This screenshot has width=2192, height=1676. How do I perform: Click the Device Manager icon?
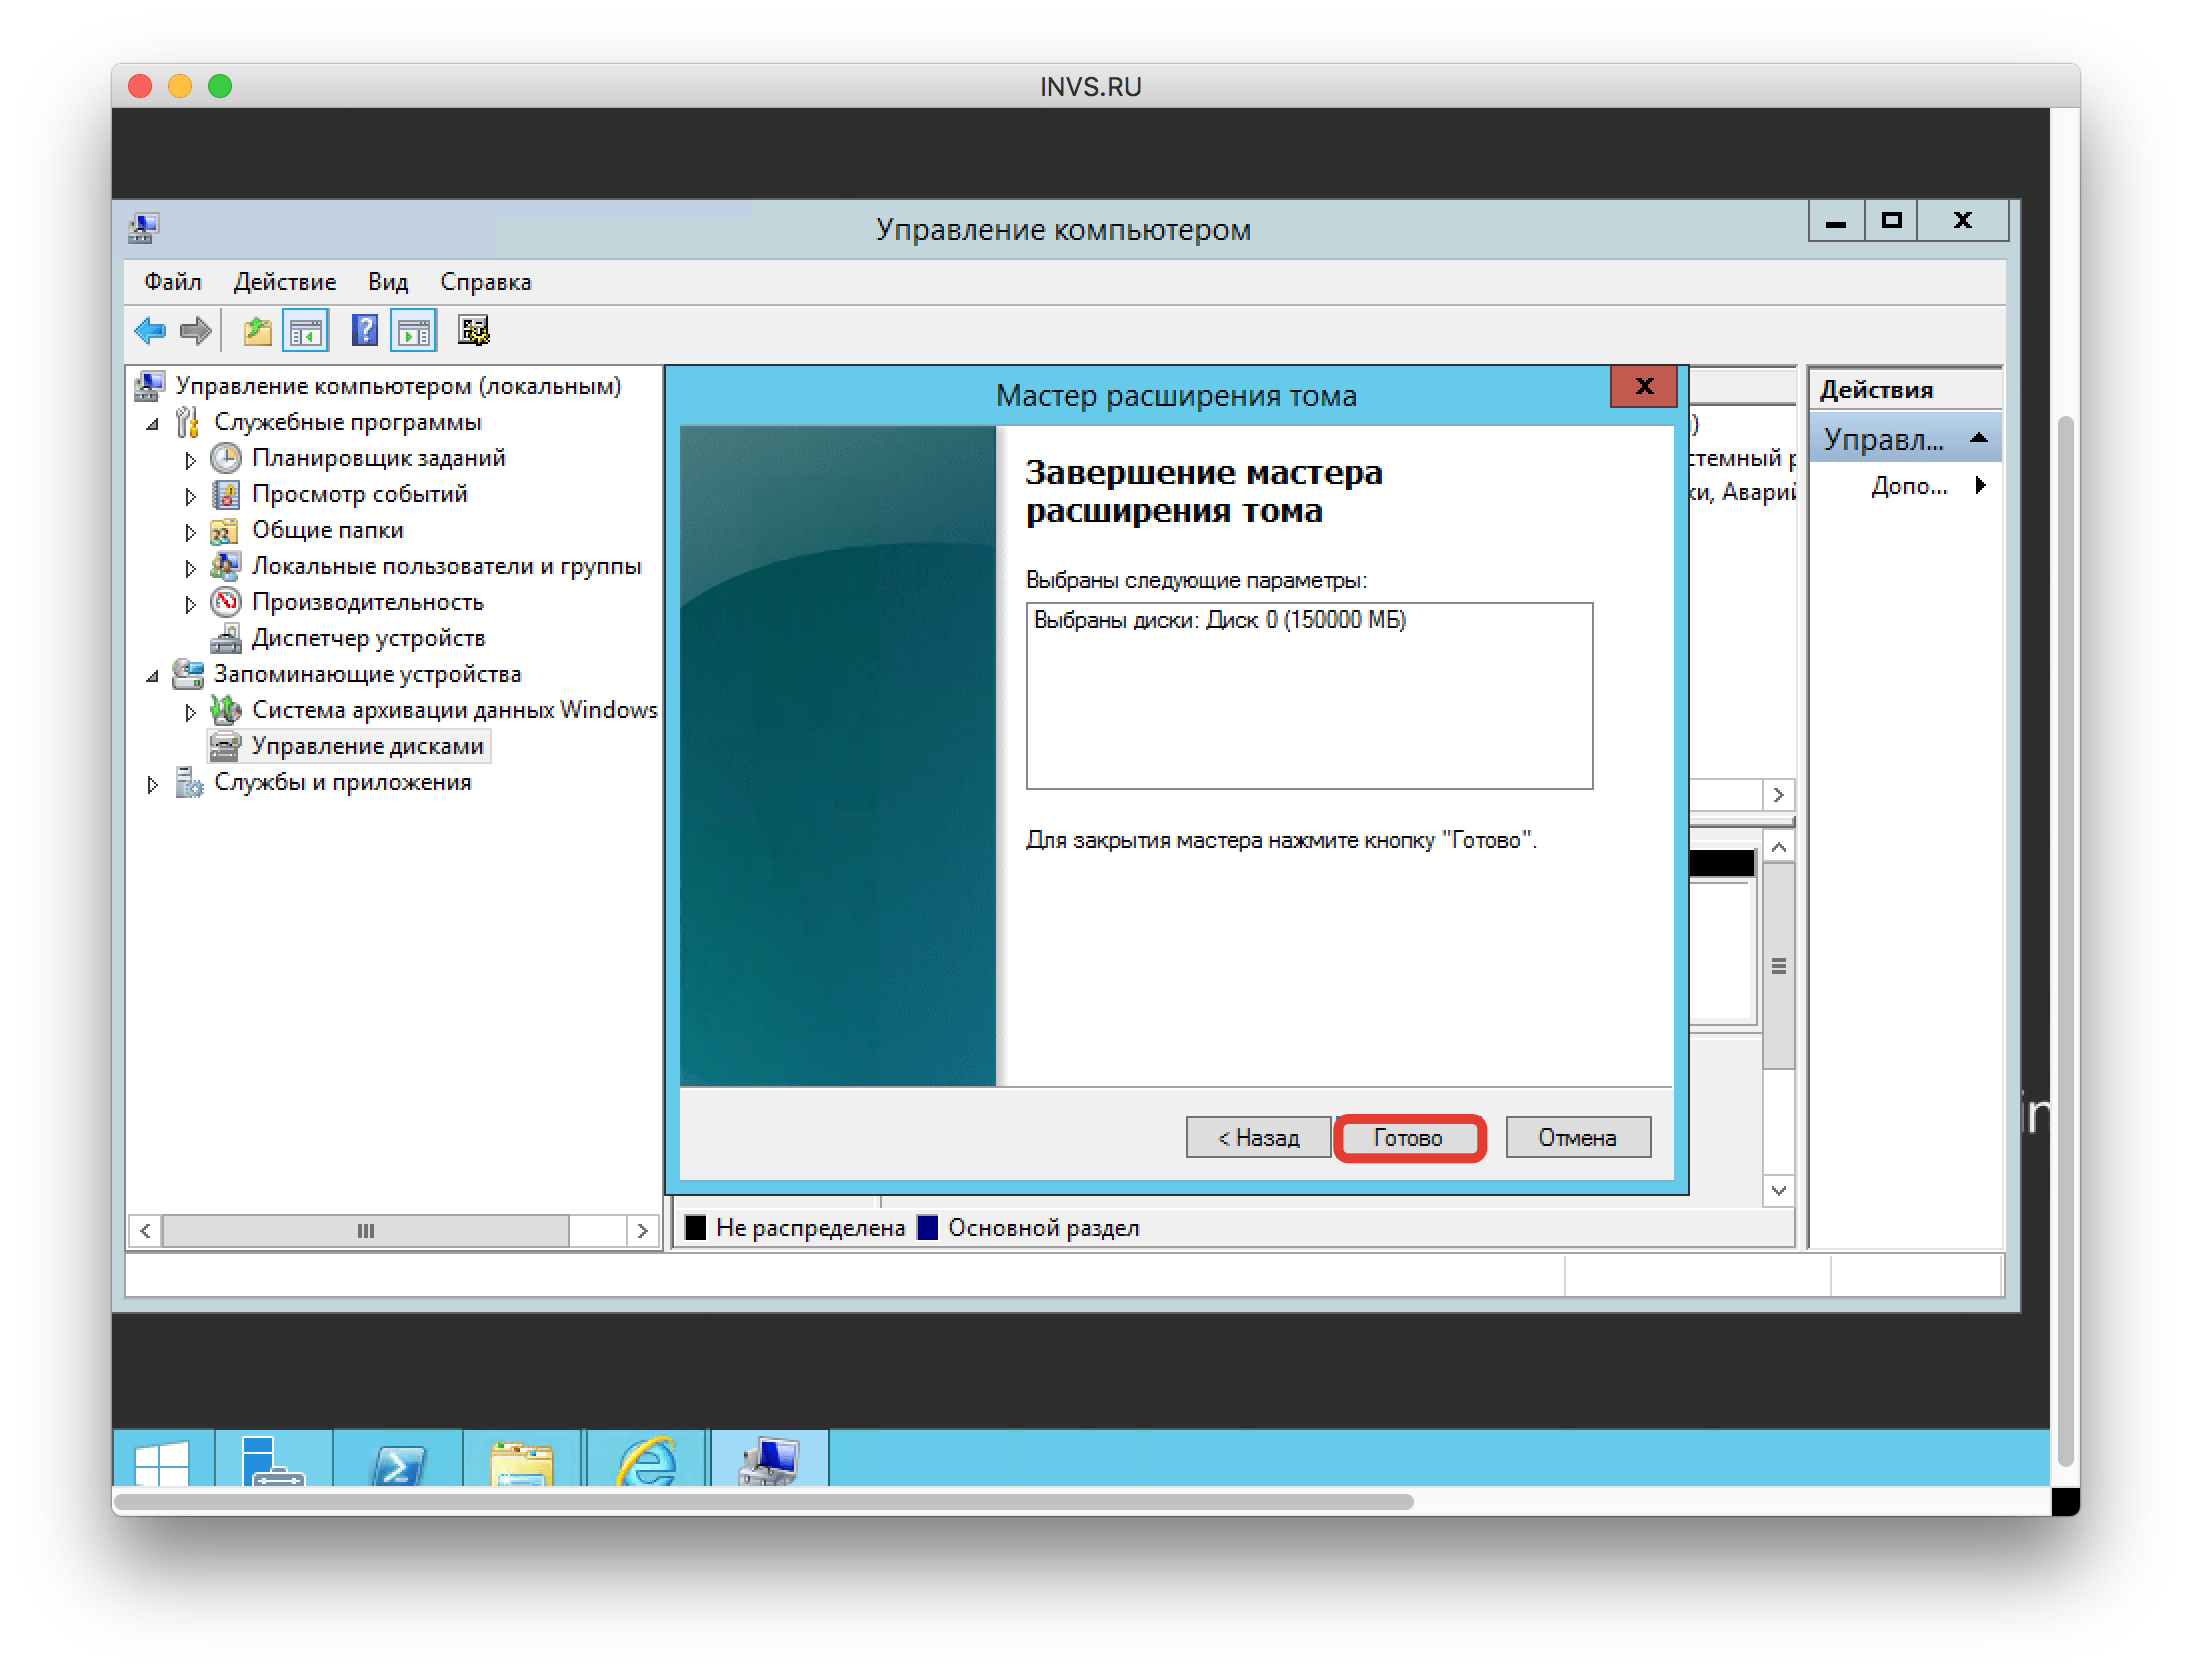coord(226,638)
